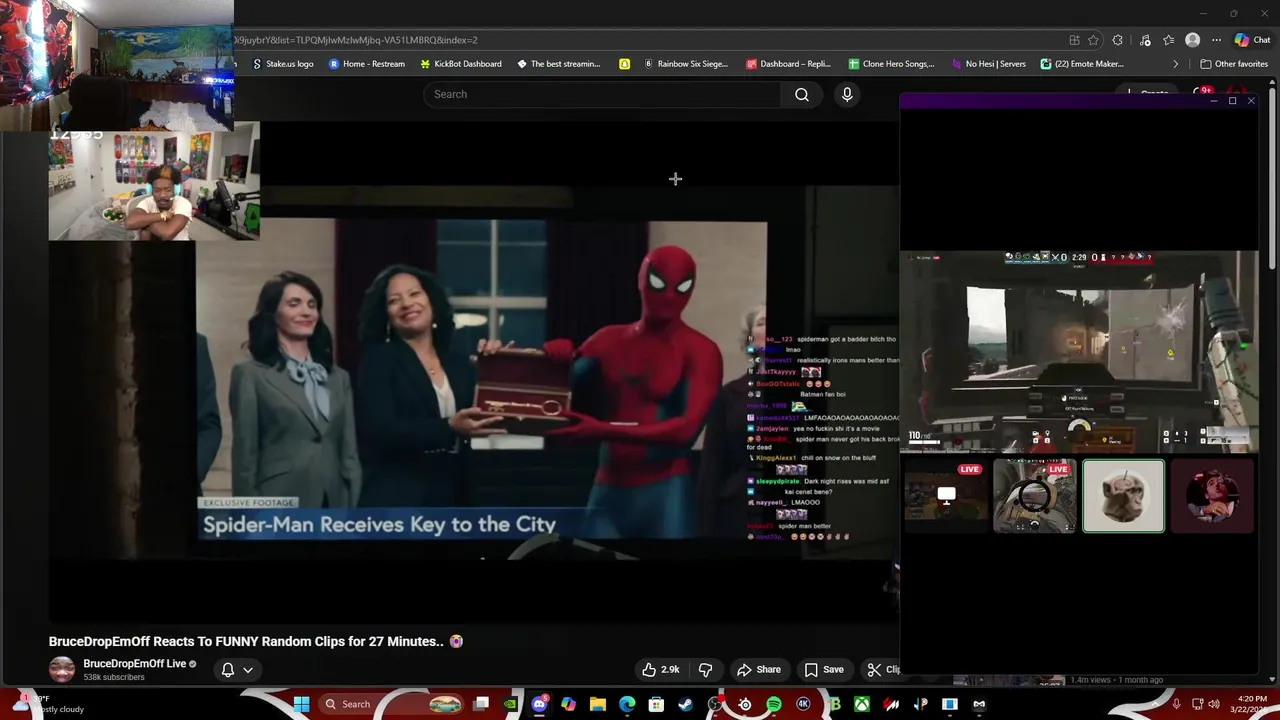Open Task View in taskbar
This screenshot has width=1280, height=720.
(x=481, y=704)
